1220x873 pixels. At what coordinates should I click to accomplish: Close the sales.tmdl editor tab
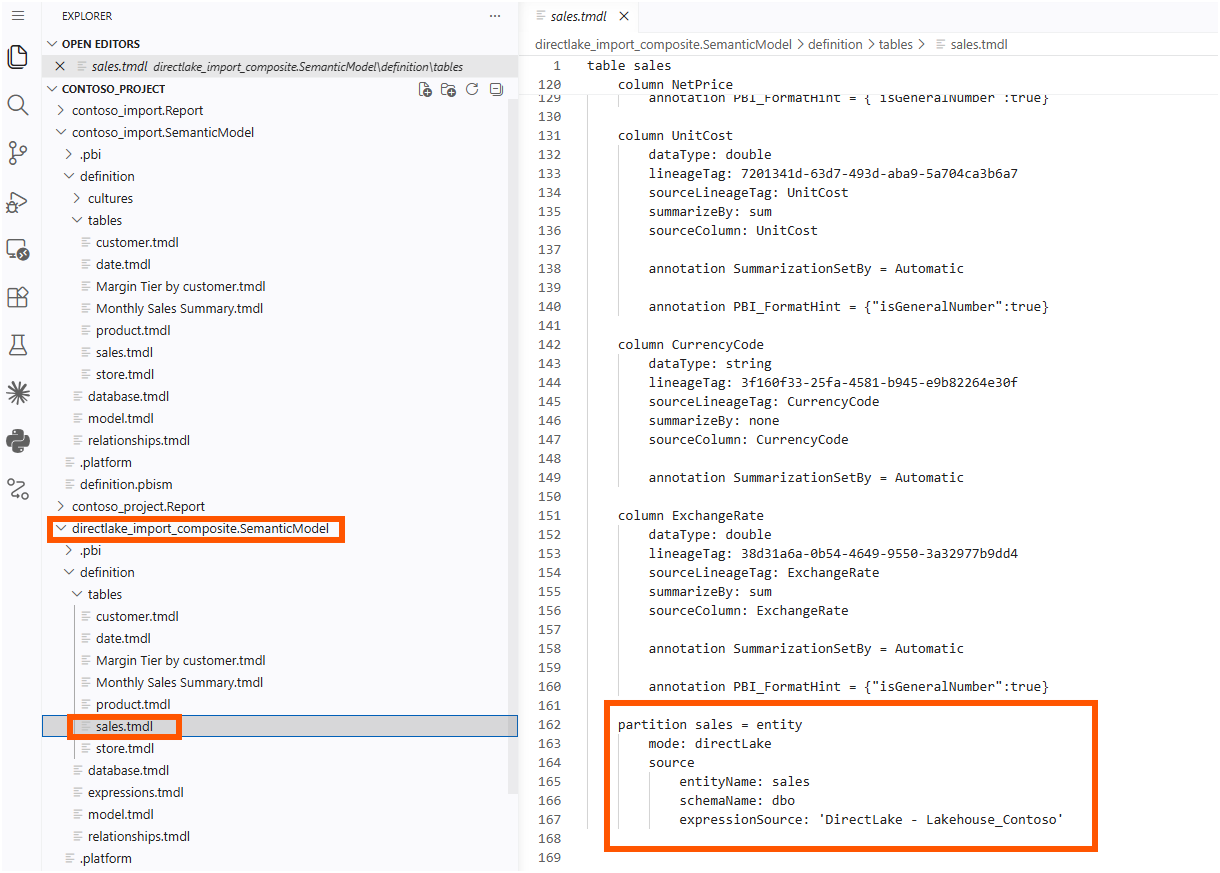click(x=624, y=16)
